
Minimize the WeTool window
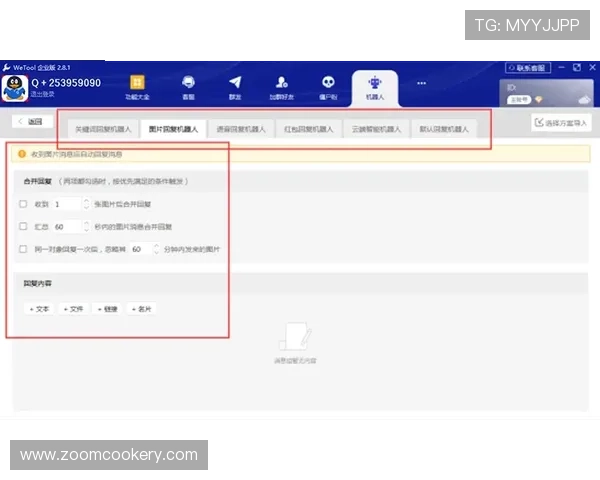(561, 67)
